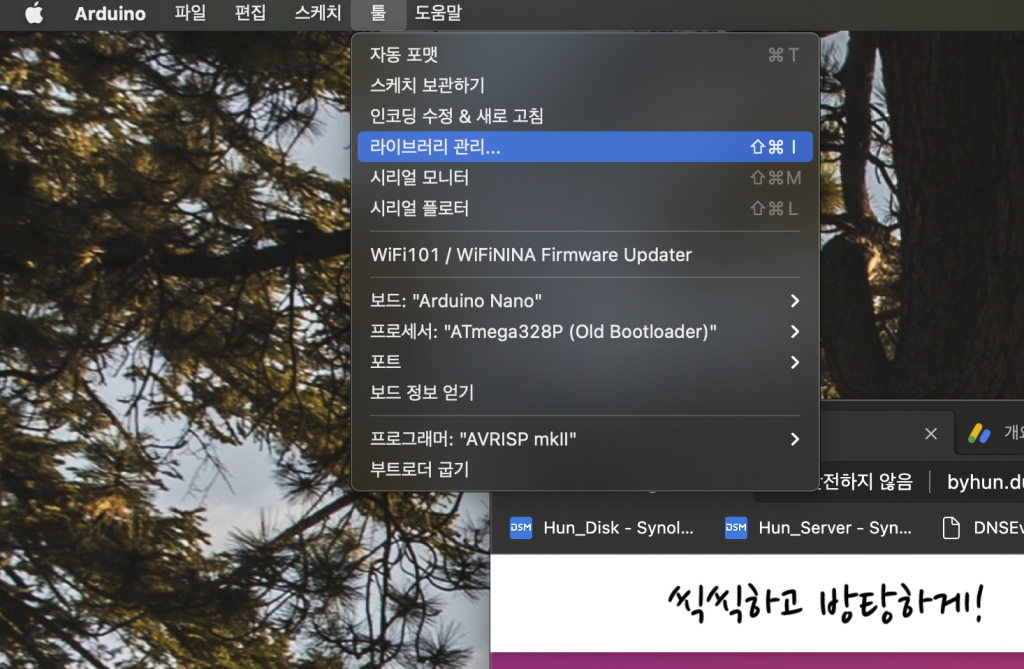Click the 씩씩하고 방탕하게! blog header
Screen dimensions: 1024x669
coord(825,602)
